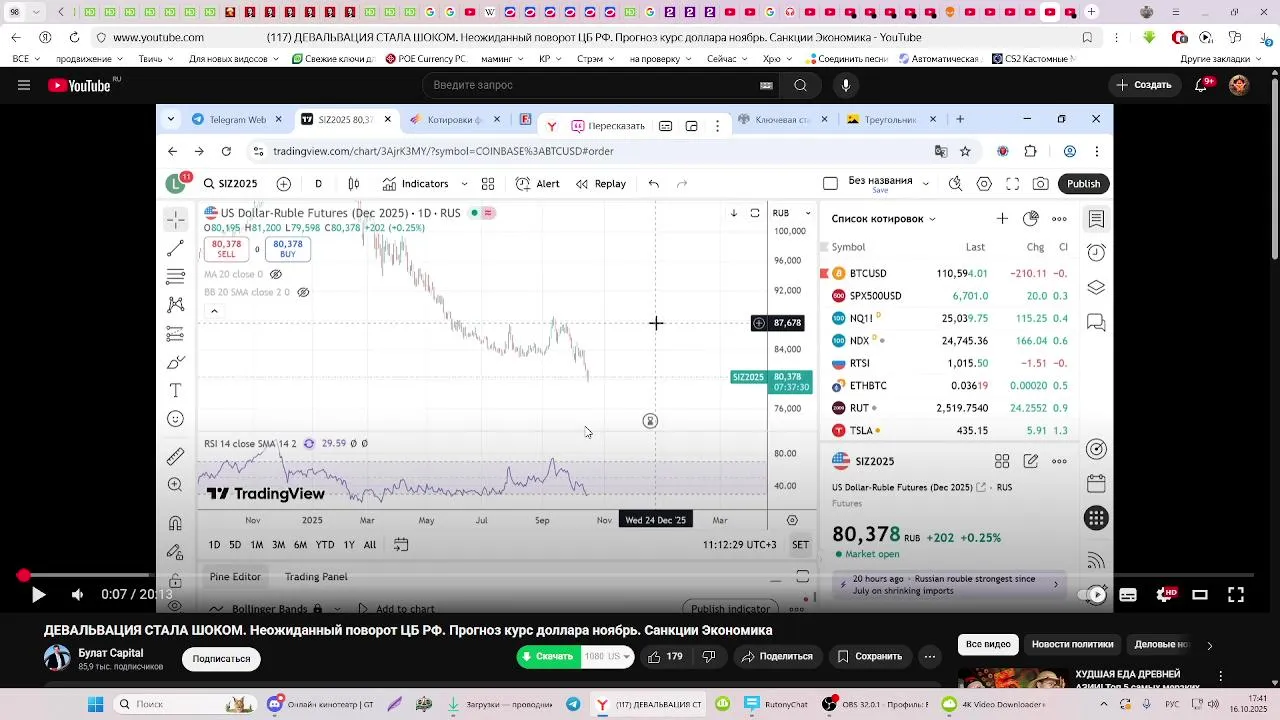Image resolution: width=1280 pixels, height=720 pixels.
Task: Select the ruler measure tool
Action: [176, 456]
